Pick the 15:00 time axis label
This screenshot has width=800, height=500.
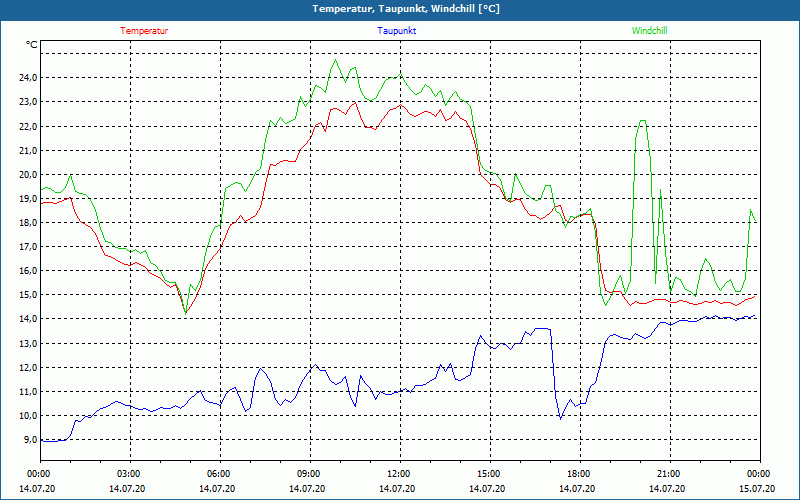click(x=489, y=474)
